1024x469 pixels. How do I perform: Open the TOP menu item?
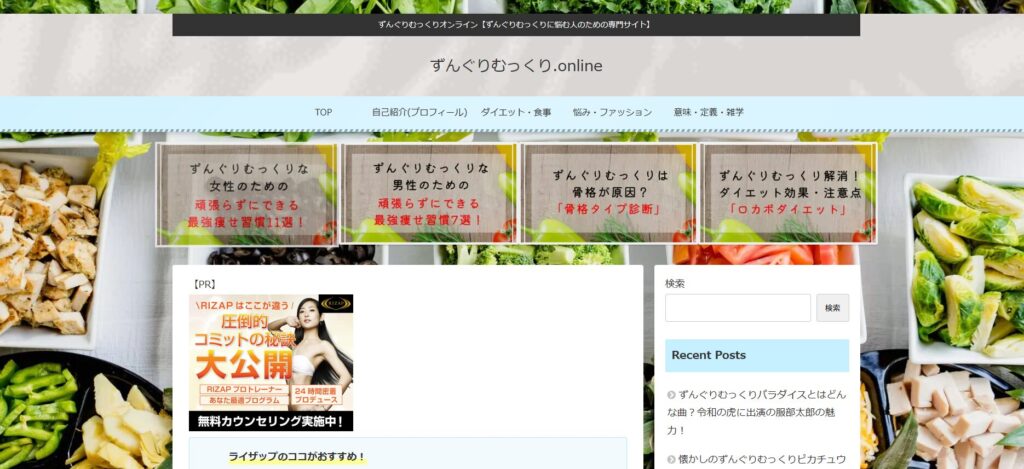click(323, 112)
